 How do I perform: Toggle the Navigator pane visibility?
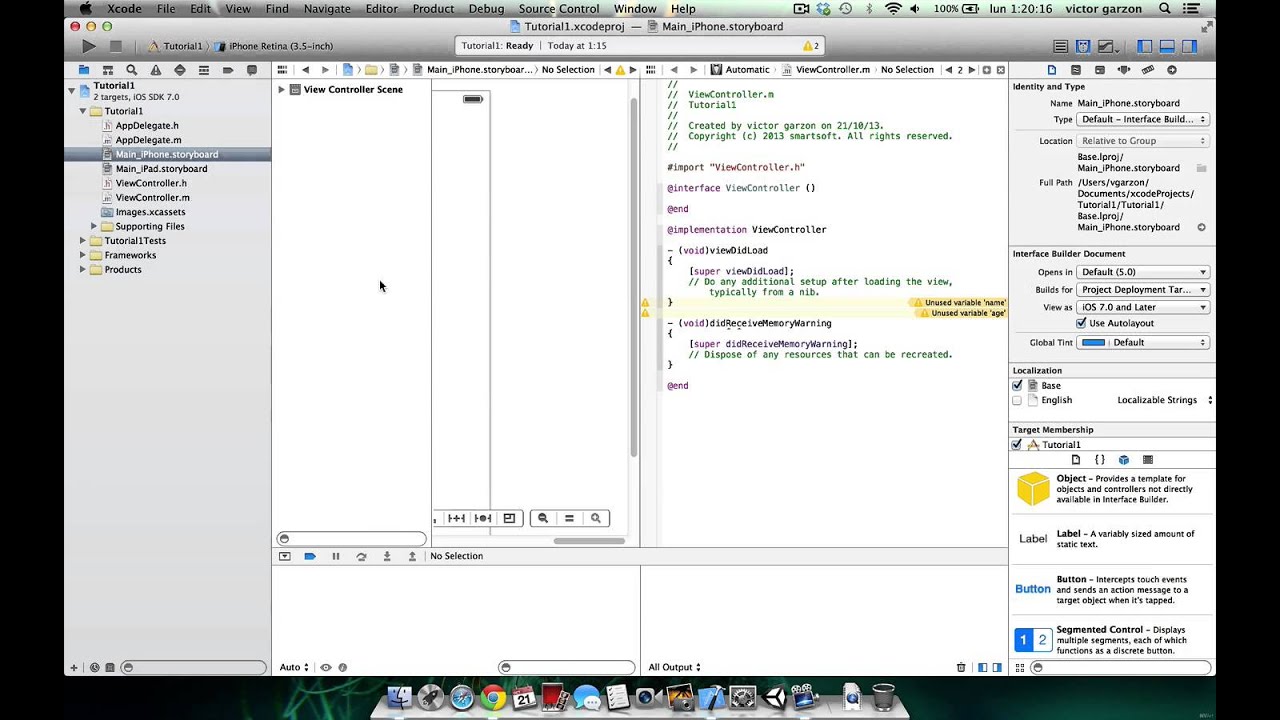[x=1145, y=46]
